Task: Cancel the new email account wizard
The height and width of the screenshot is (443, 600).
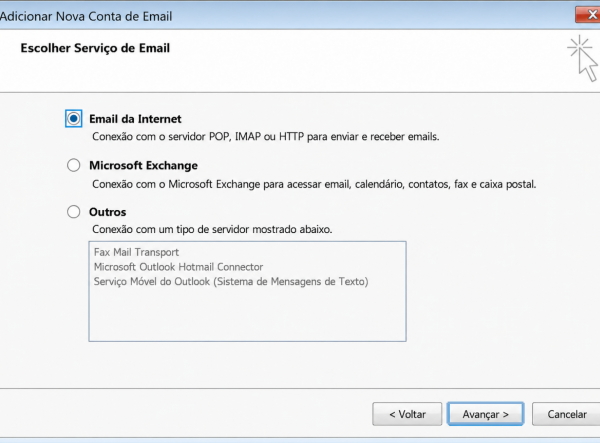Action: tap(566, 414)
